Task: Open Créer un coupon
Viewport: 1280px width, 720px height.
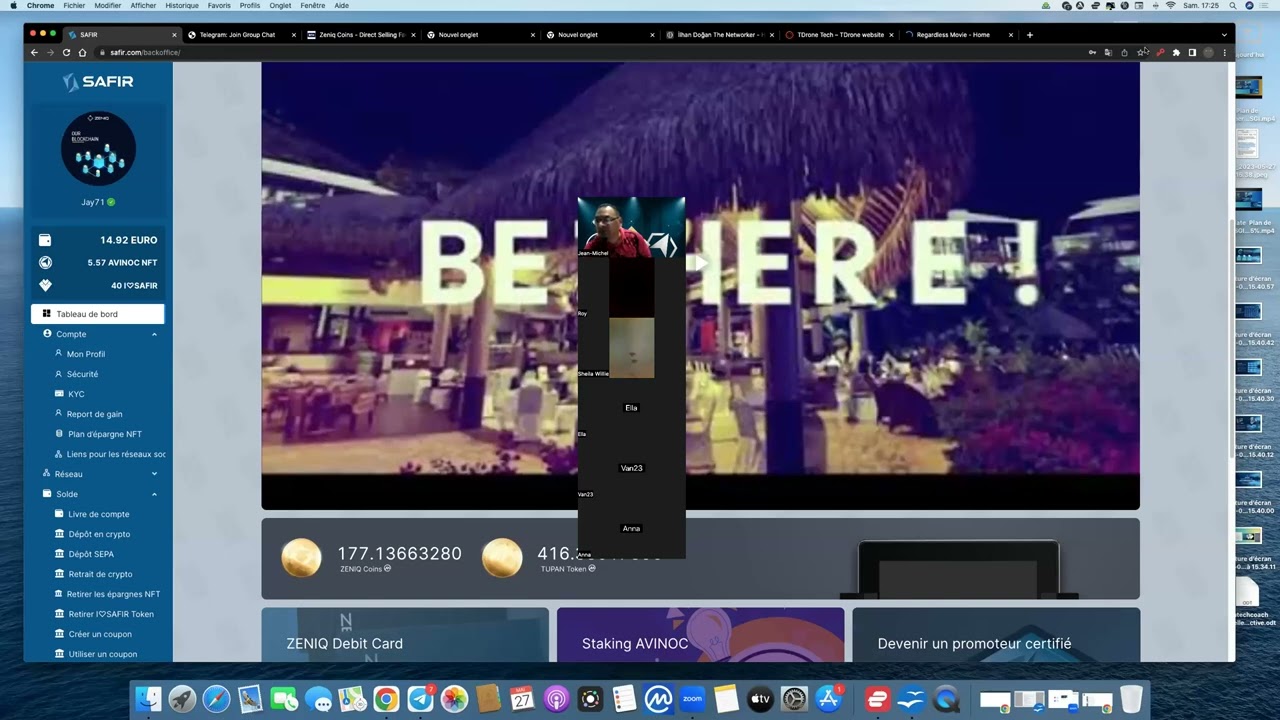Action: tap(100, 634)
